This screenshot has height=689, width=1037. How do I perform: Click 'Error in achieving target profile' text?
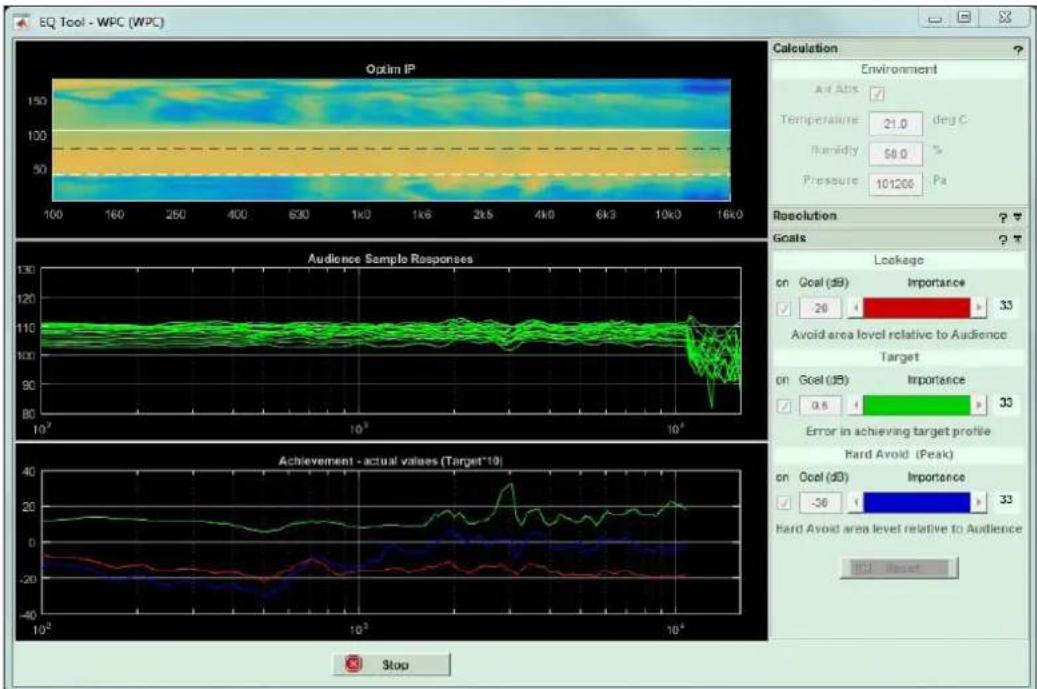898,432
